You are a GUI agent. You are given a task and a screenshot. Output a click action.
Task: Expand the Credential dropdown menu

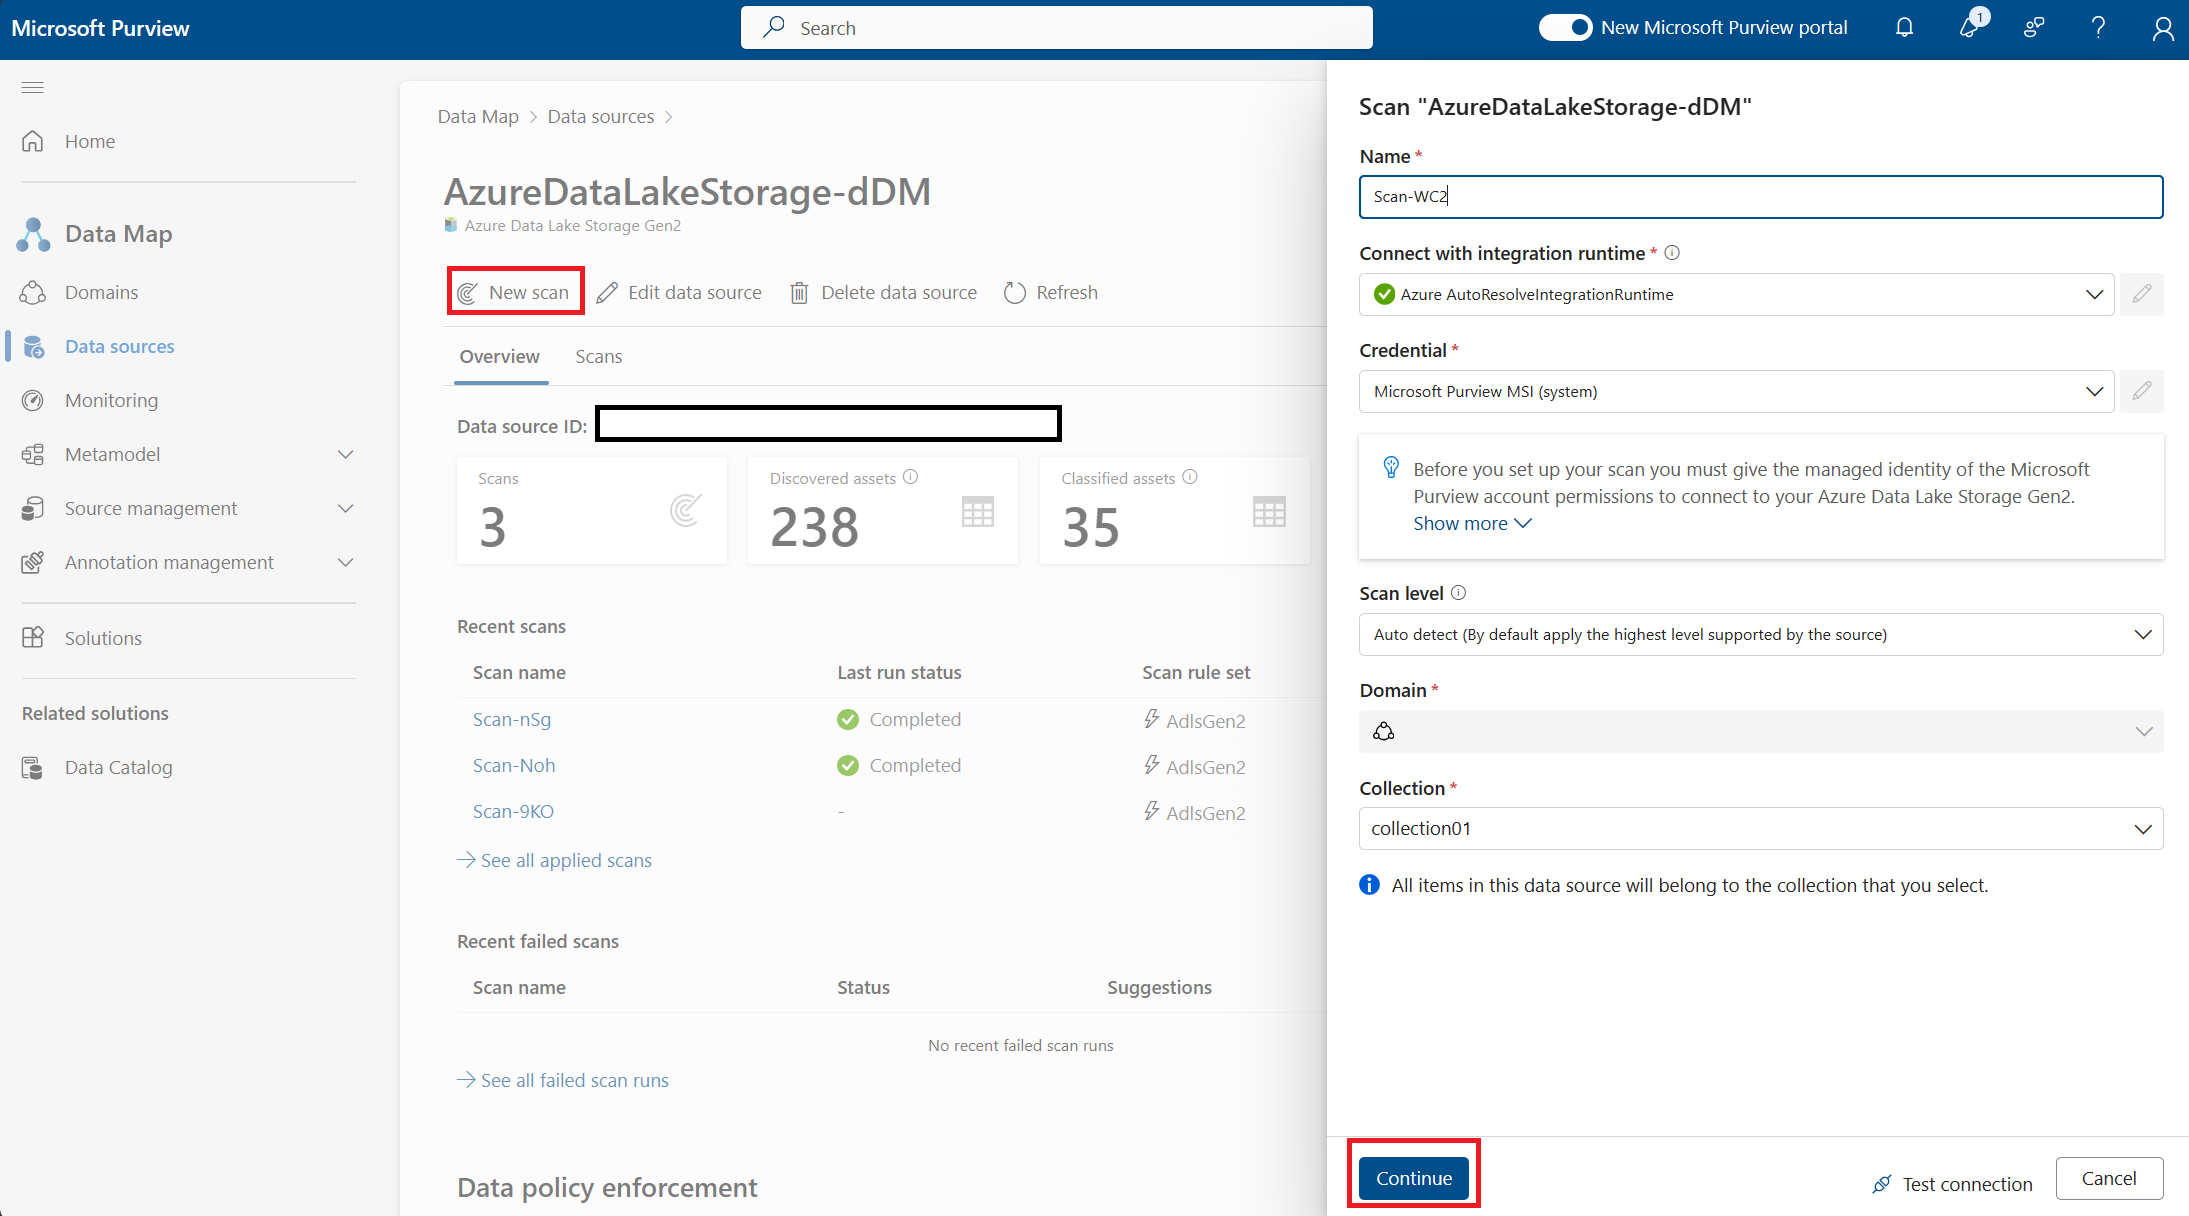[2095, 391]
